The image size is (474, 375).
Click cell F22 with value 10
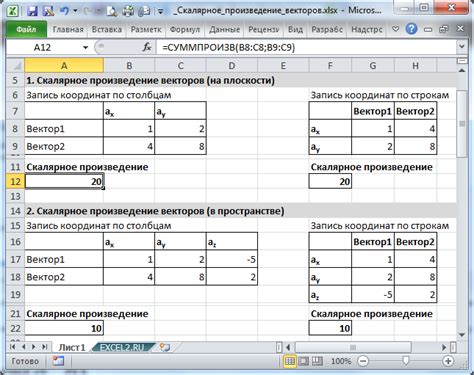click(x=330, y=328)
